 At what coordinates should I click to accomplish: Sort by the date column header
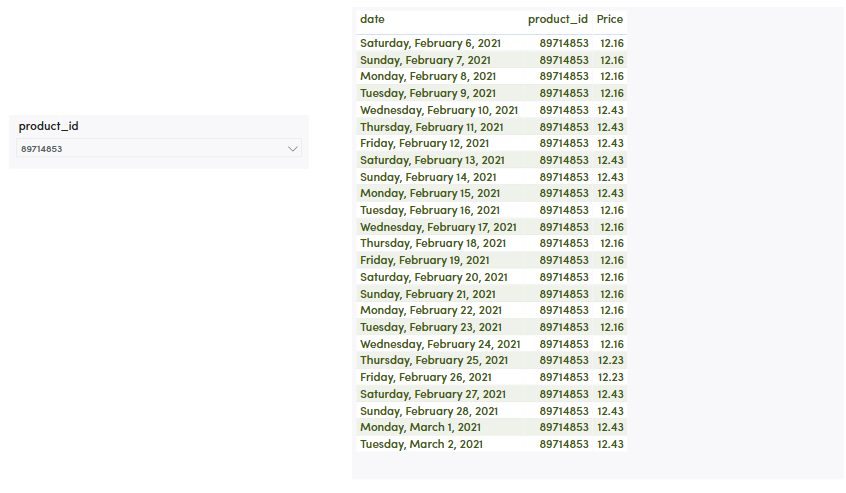372,19
